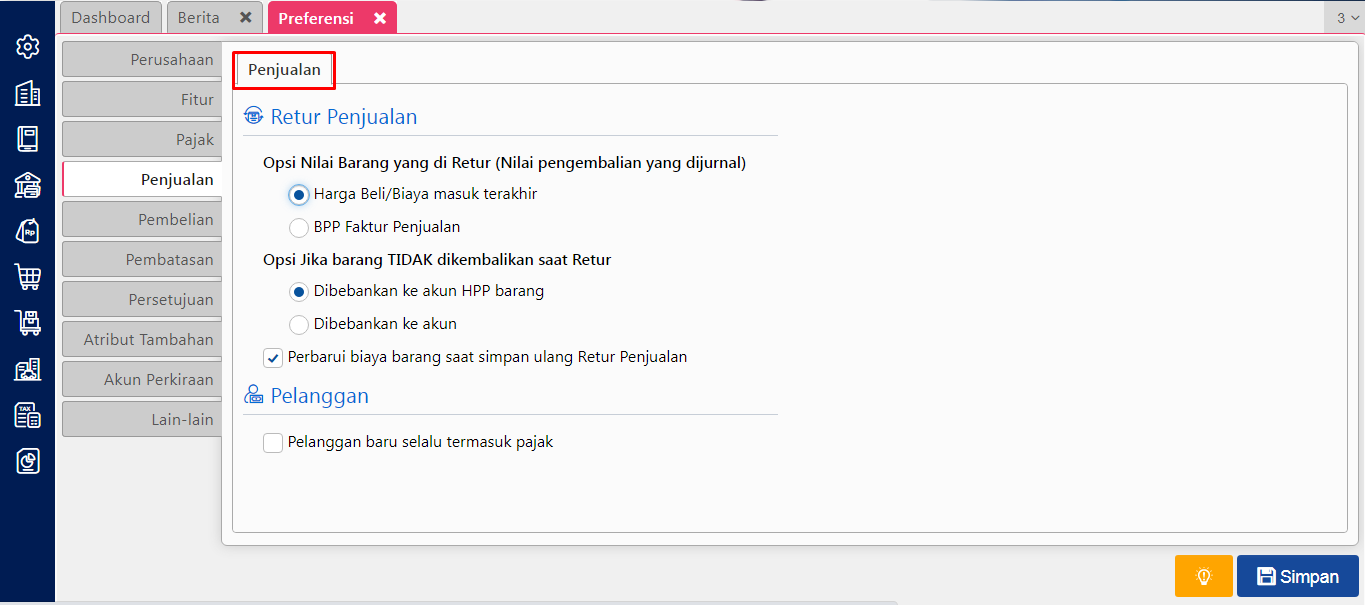Switch to the Dashboard tab
Screen dimensions: 1365x605
point(111,18)
